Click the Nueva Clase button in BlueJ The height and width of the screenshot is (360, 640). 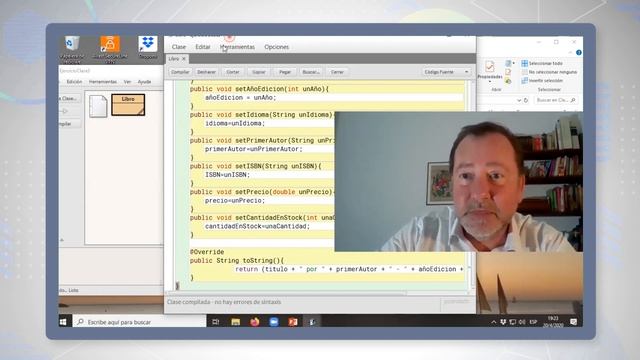click(69, 98)
